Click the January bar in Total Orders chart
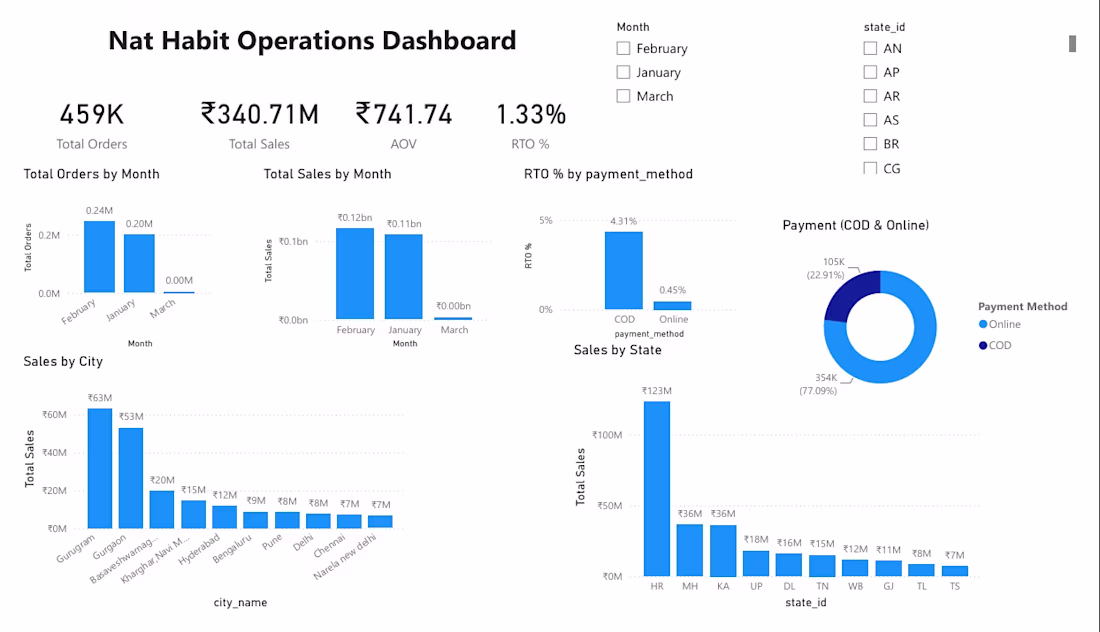 [x=139, y=263]
